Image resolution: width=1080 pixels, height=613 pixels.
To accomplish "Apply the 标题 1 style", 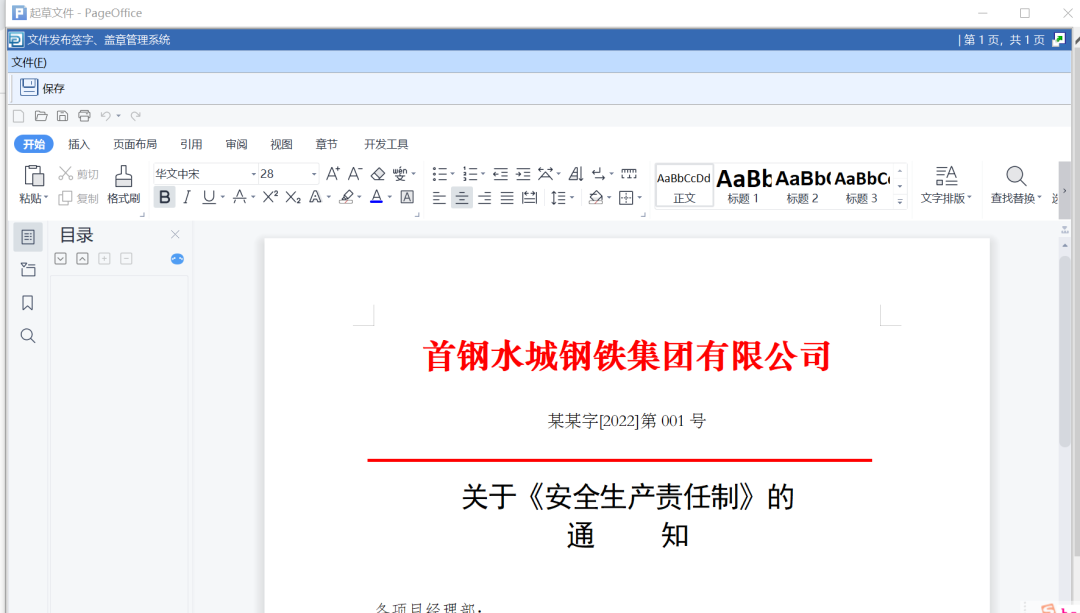I will (x=743, y=185).
